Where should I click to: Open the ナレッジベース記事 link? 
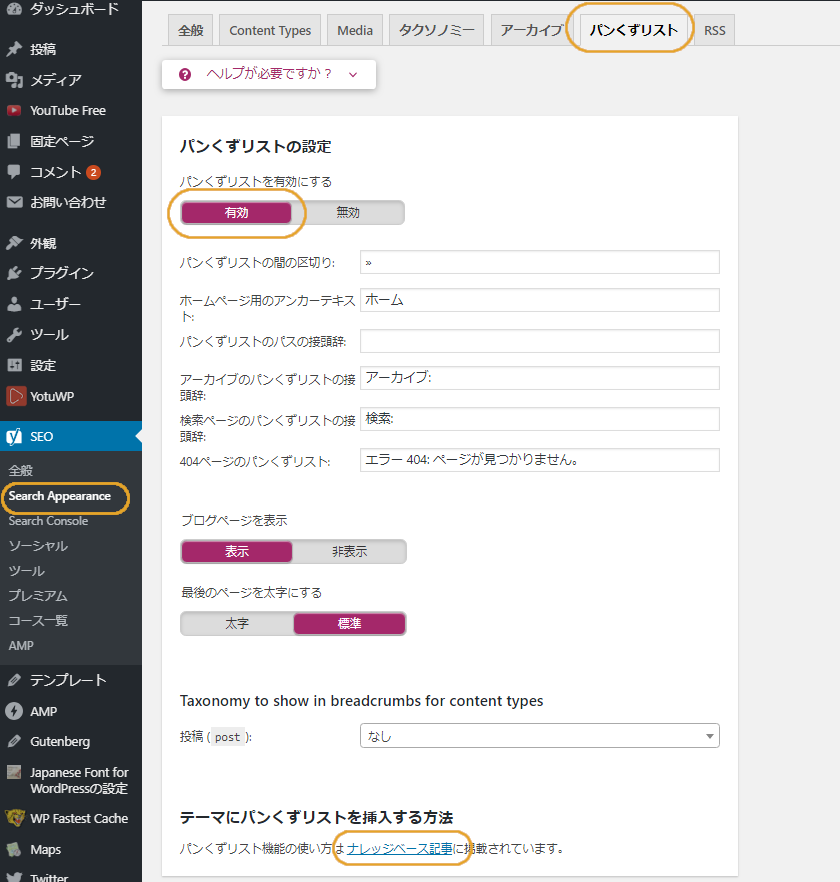click(399, 849)
